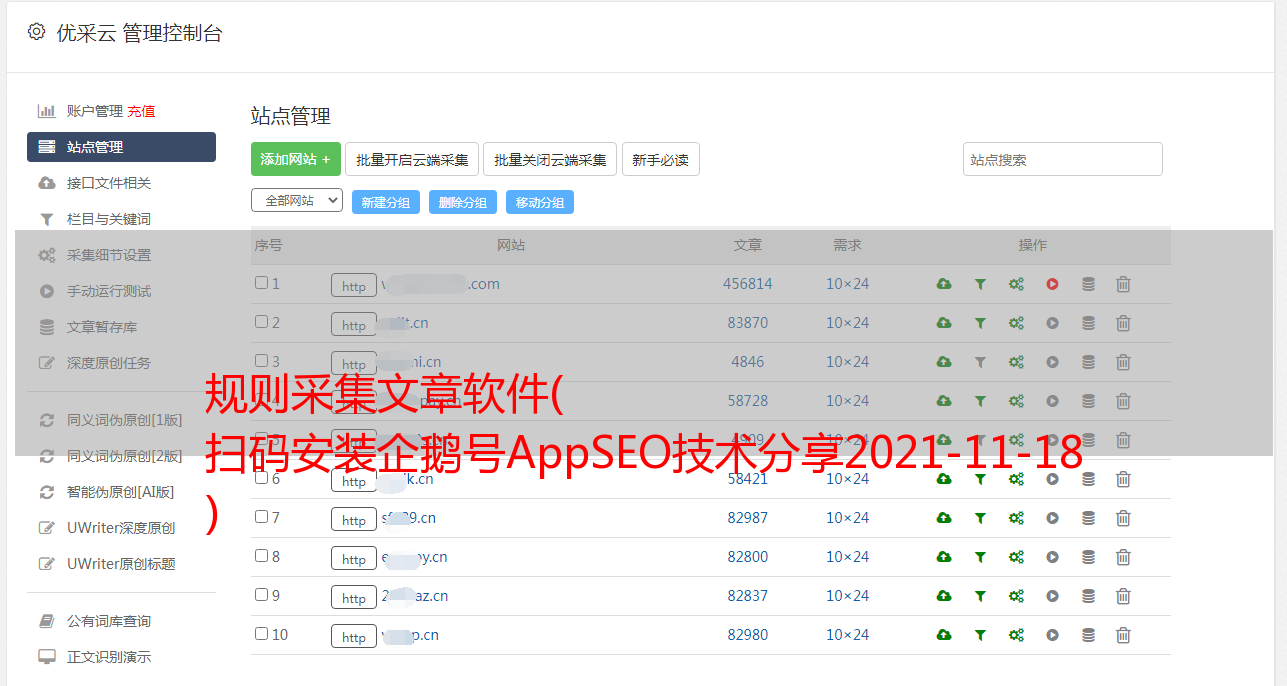The width and height of the screenshot is (1287, 686).
Task: Click the http protocol selector in row 8
Action: 354,559
